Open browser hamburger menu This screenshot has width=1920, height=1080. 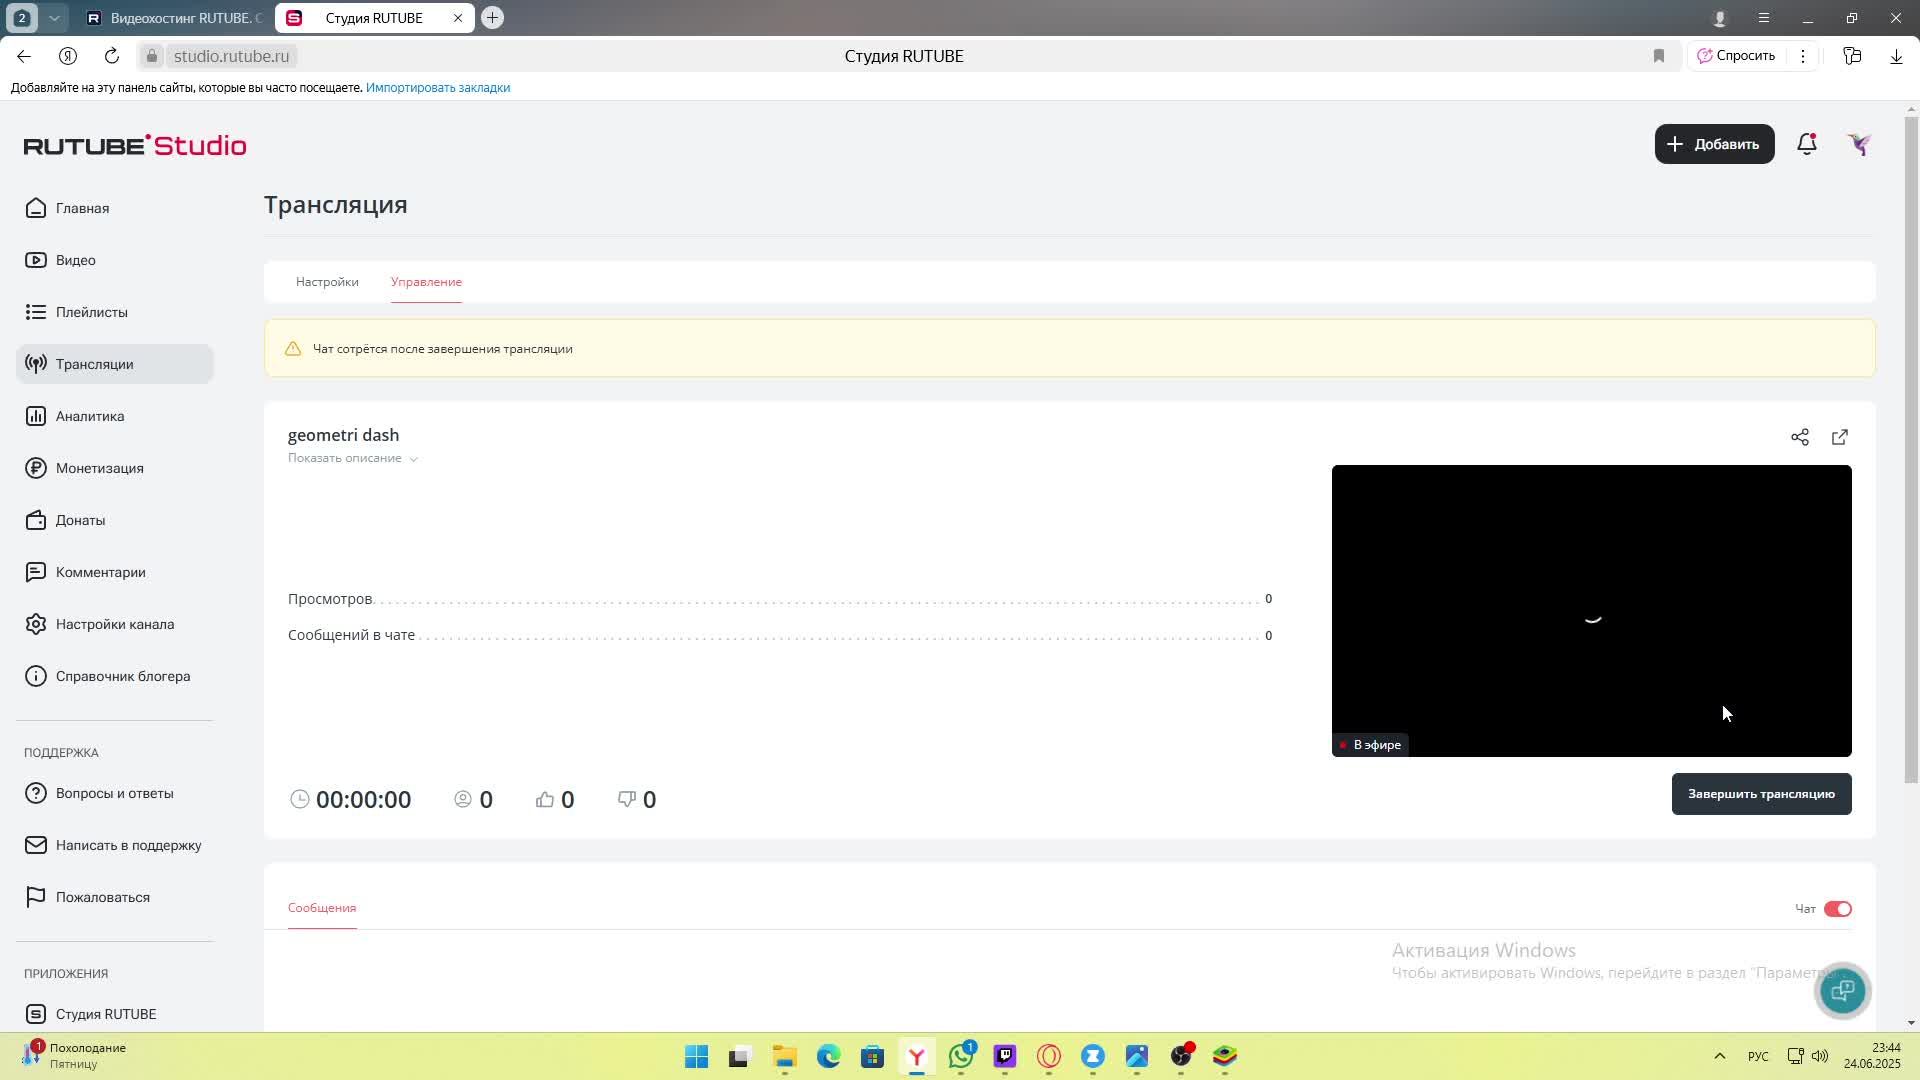tap(1764, 18)
